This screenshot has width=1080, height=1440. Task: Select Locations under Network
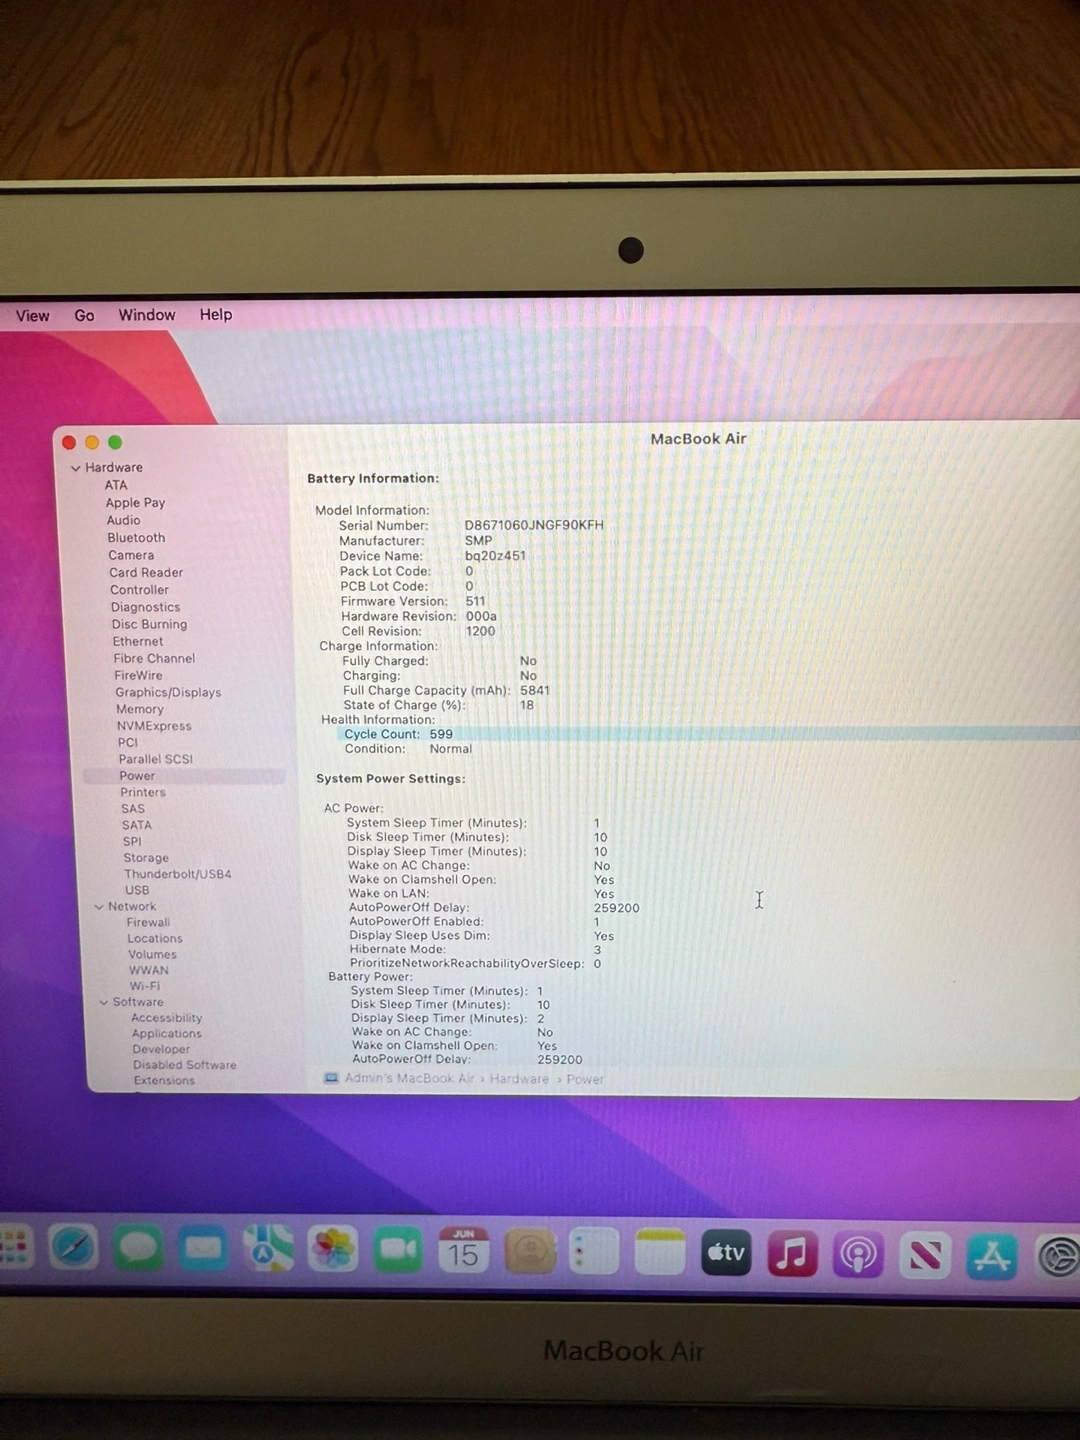154,938
